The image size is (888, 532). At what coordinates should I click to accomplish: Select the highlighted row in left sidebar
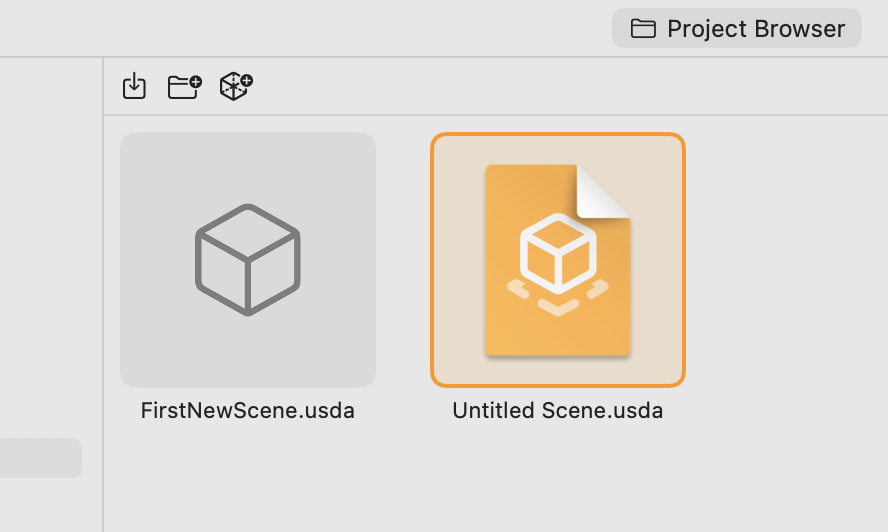coord(40,458)
